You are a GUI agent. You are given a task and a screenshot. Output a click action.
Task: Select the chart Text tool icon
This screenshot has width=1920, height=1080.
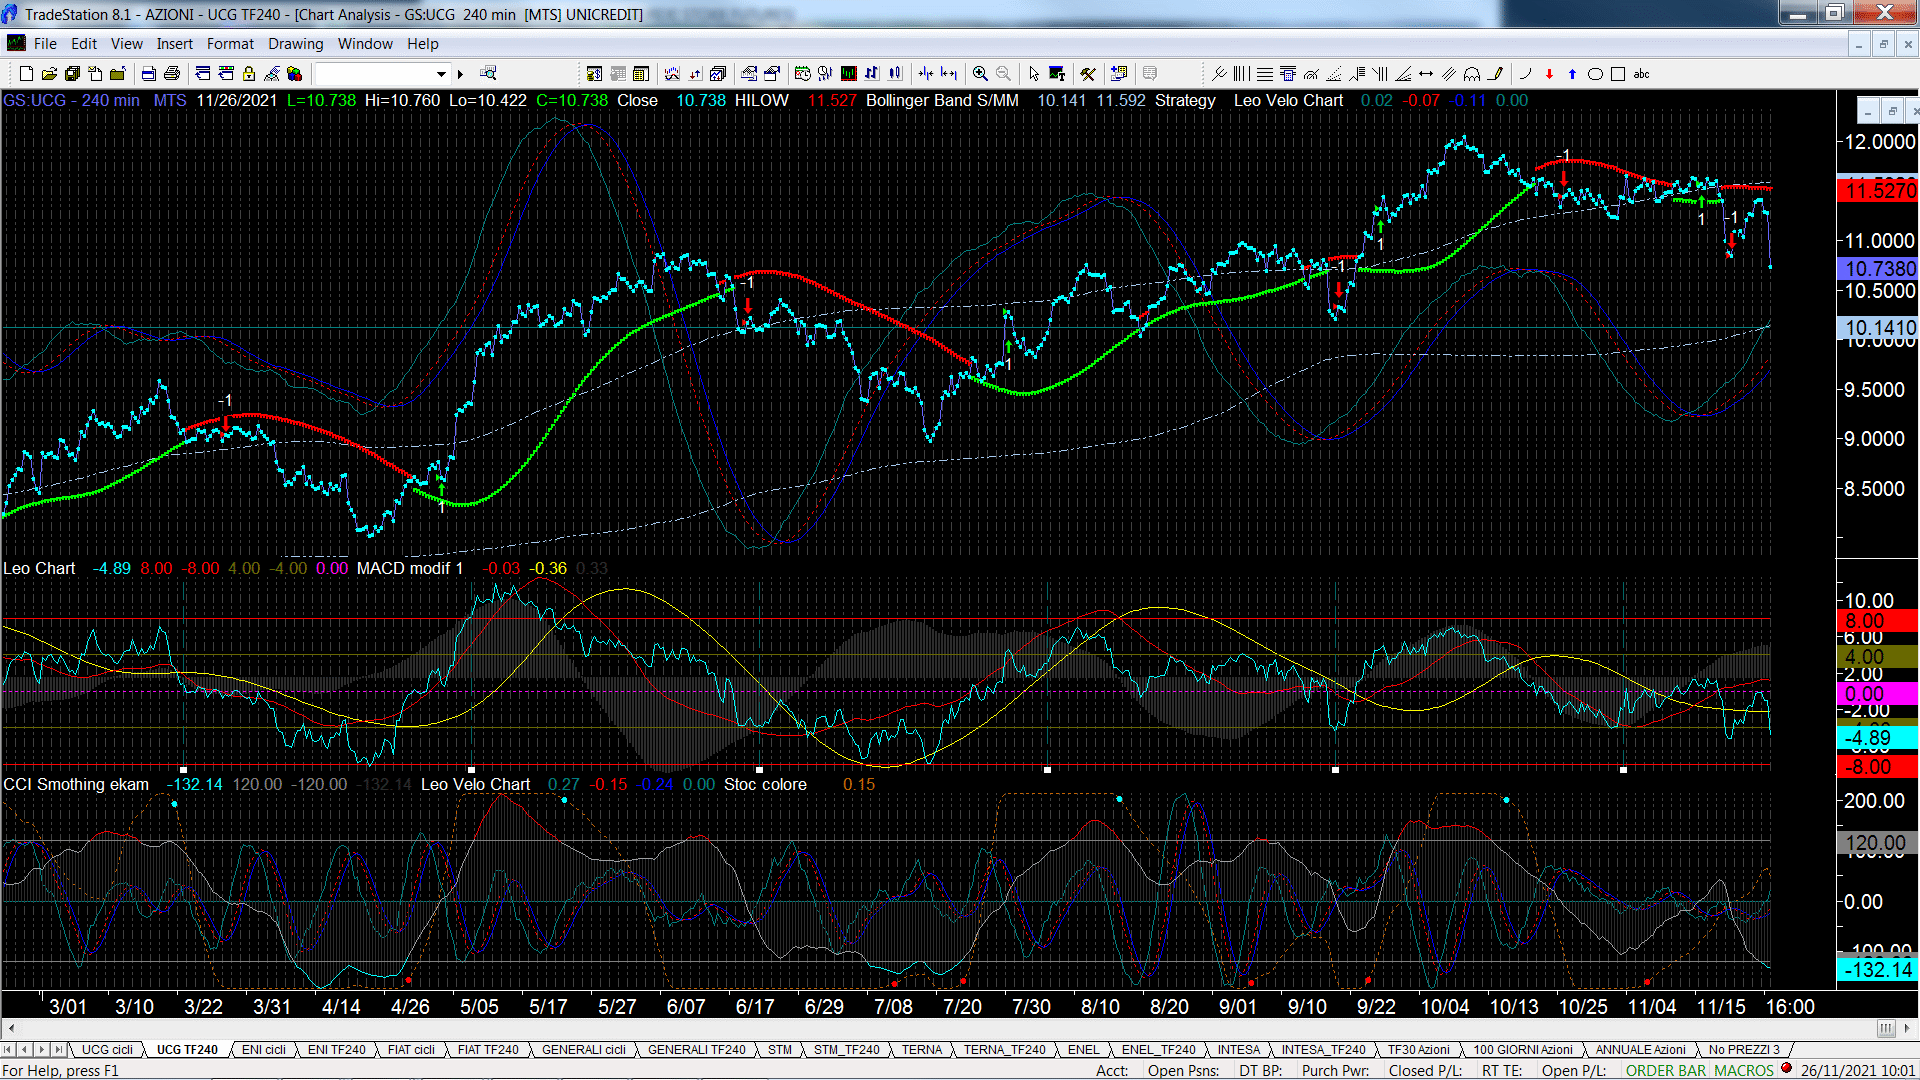[x=1057, y=73]
